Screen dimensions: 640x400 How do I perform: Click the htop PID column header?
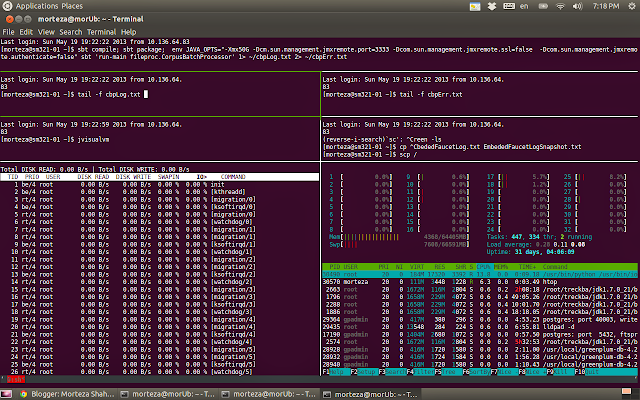point(335,267)
